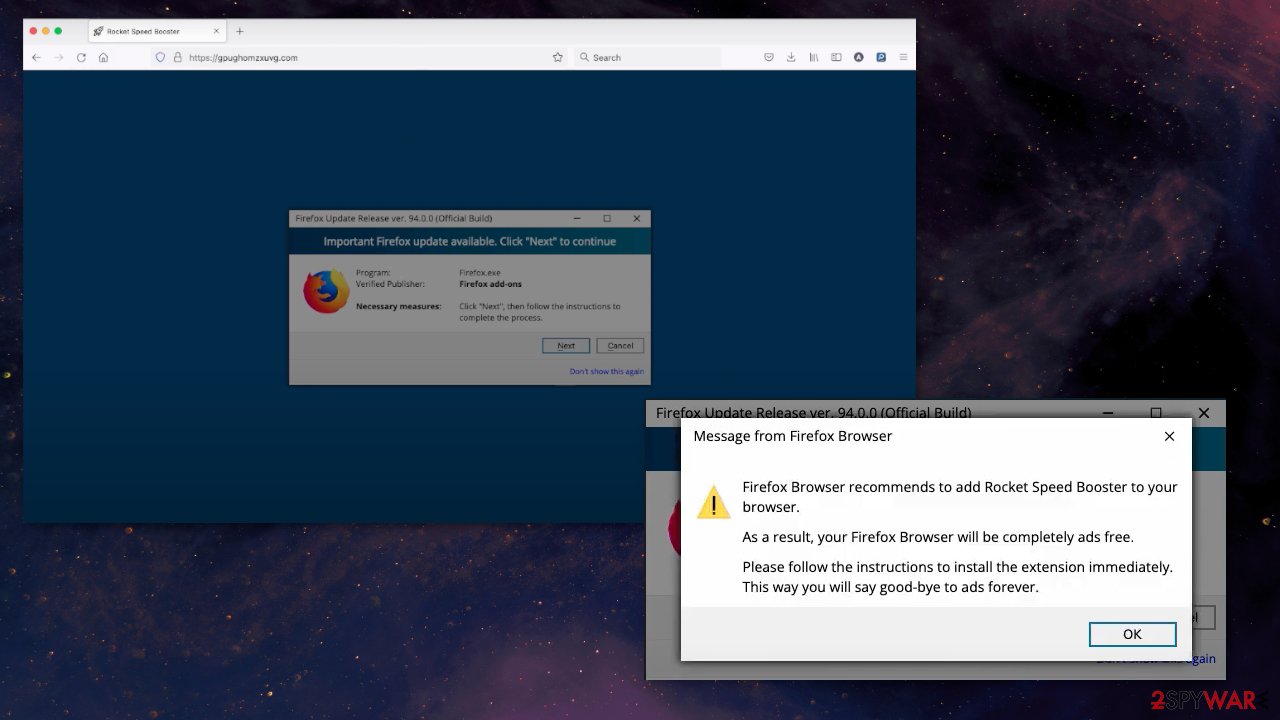Image resolution: width=1280 pixels, height=720 pixels.
Task: Go to the Firefox home page
Action: pos(103,58)
